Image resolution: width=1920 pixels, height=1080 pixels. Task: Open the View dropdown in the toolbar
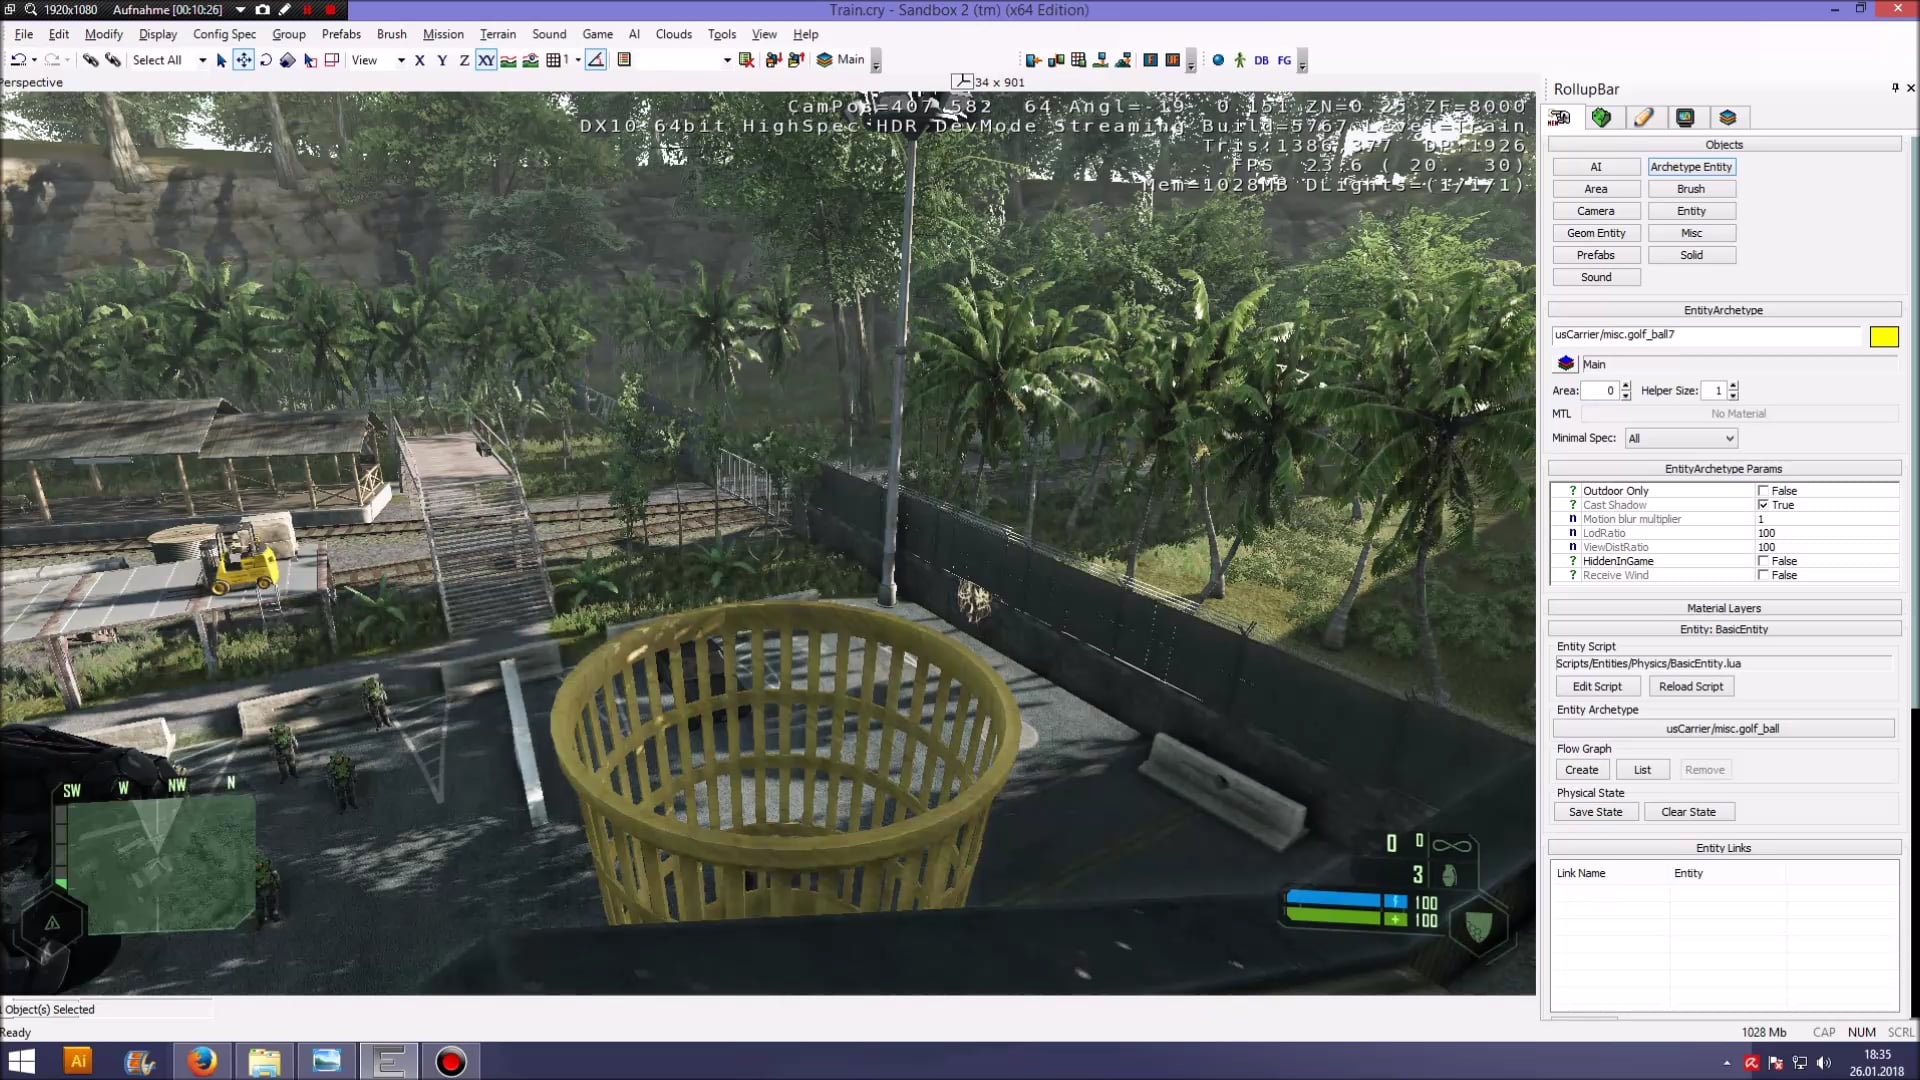[x=400, y=60]
